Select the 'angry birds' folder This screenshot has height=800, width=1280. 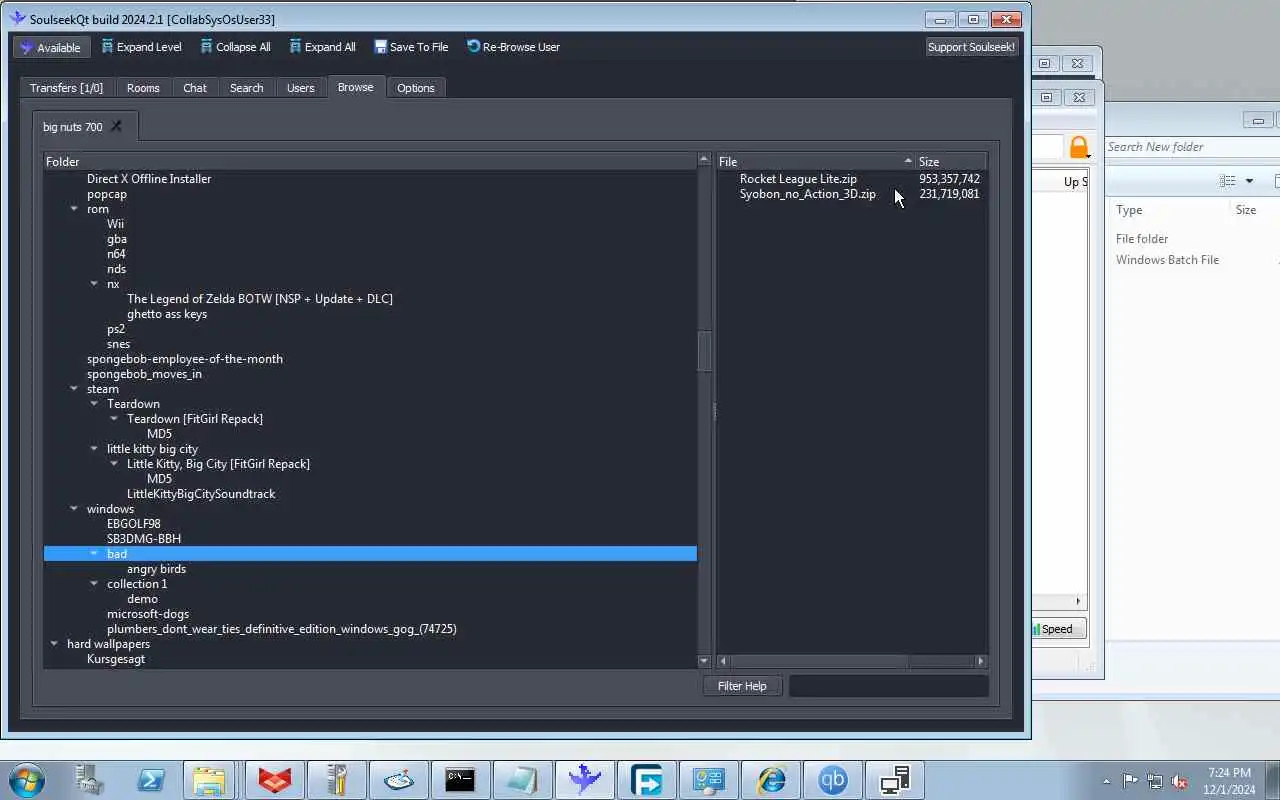pyautogui.click(x=156, y=569)
